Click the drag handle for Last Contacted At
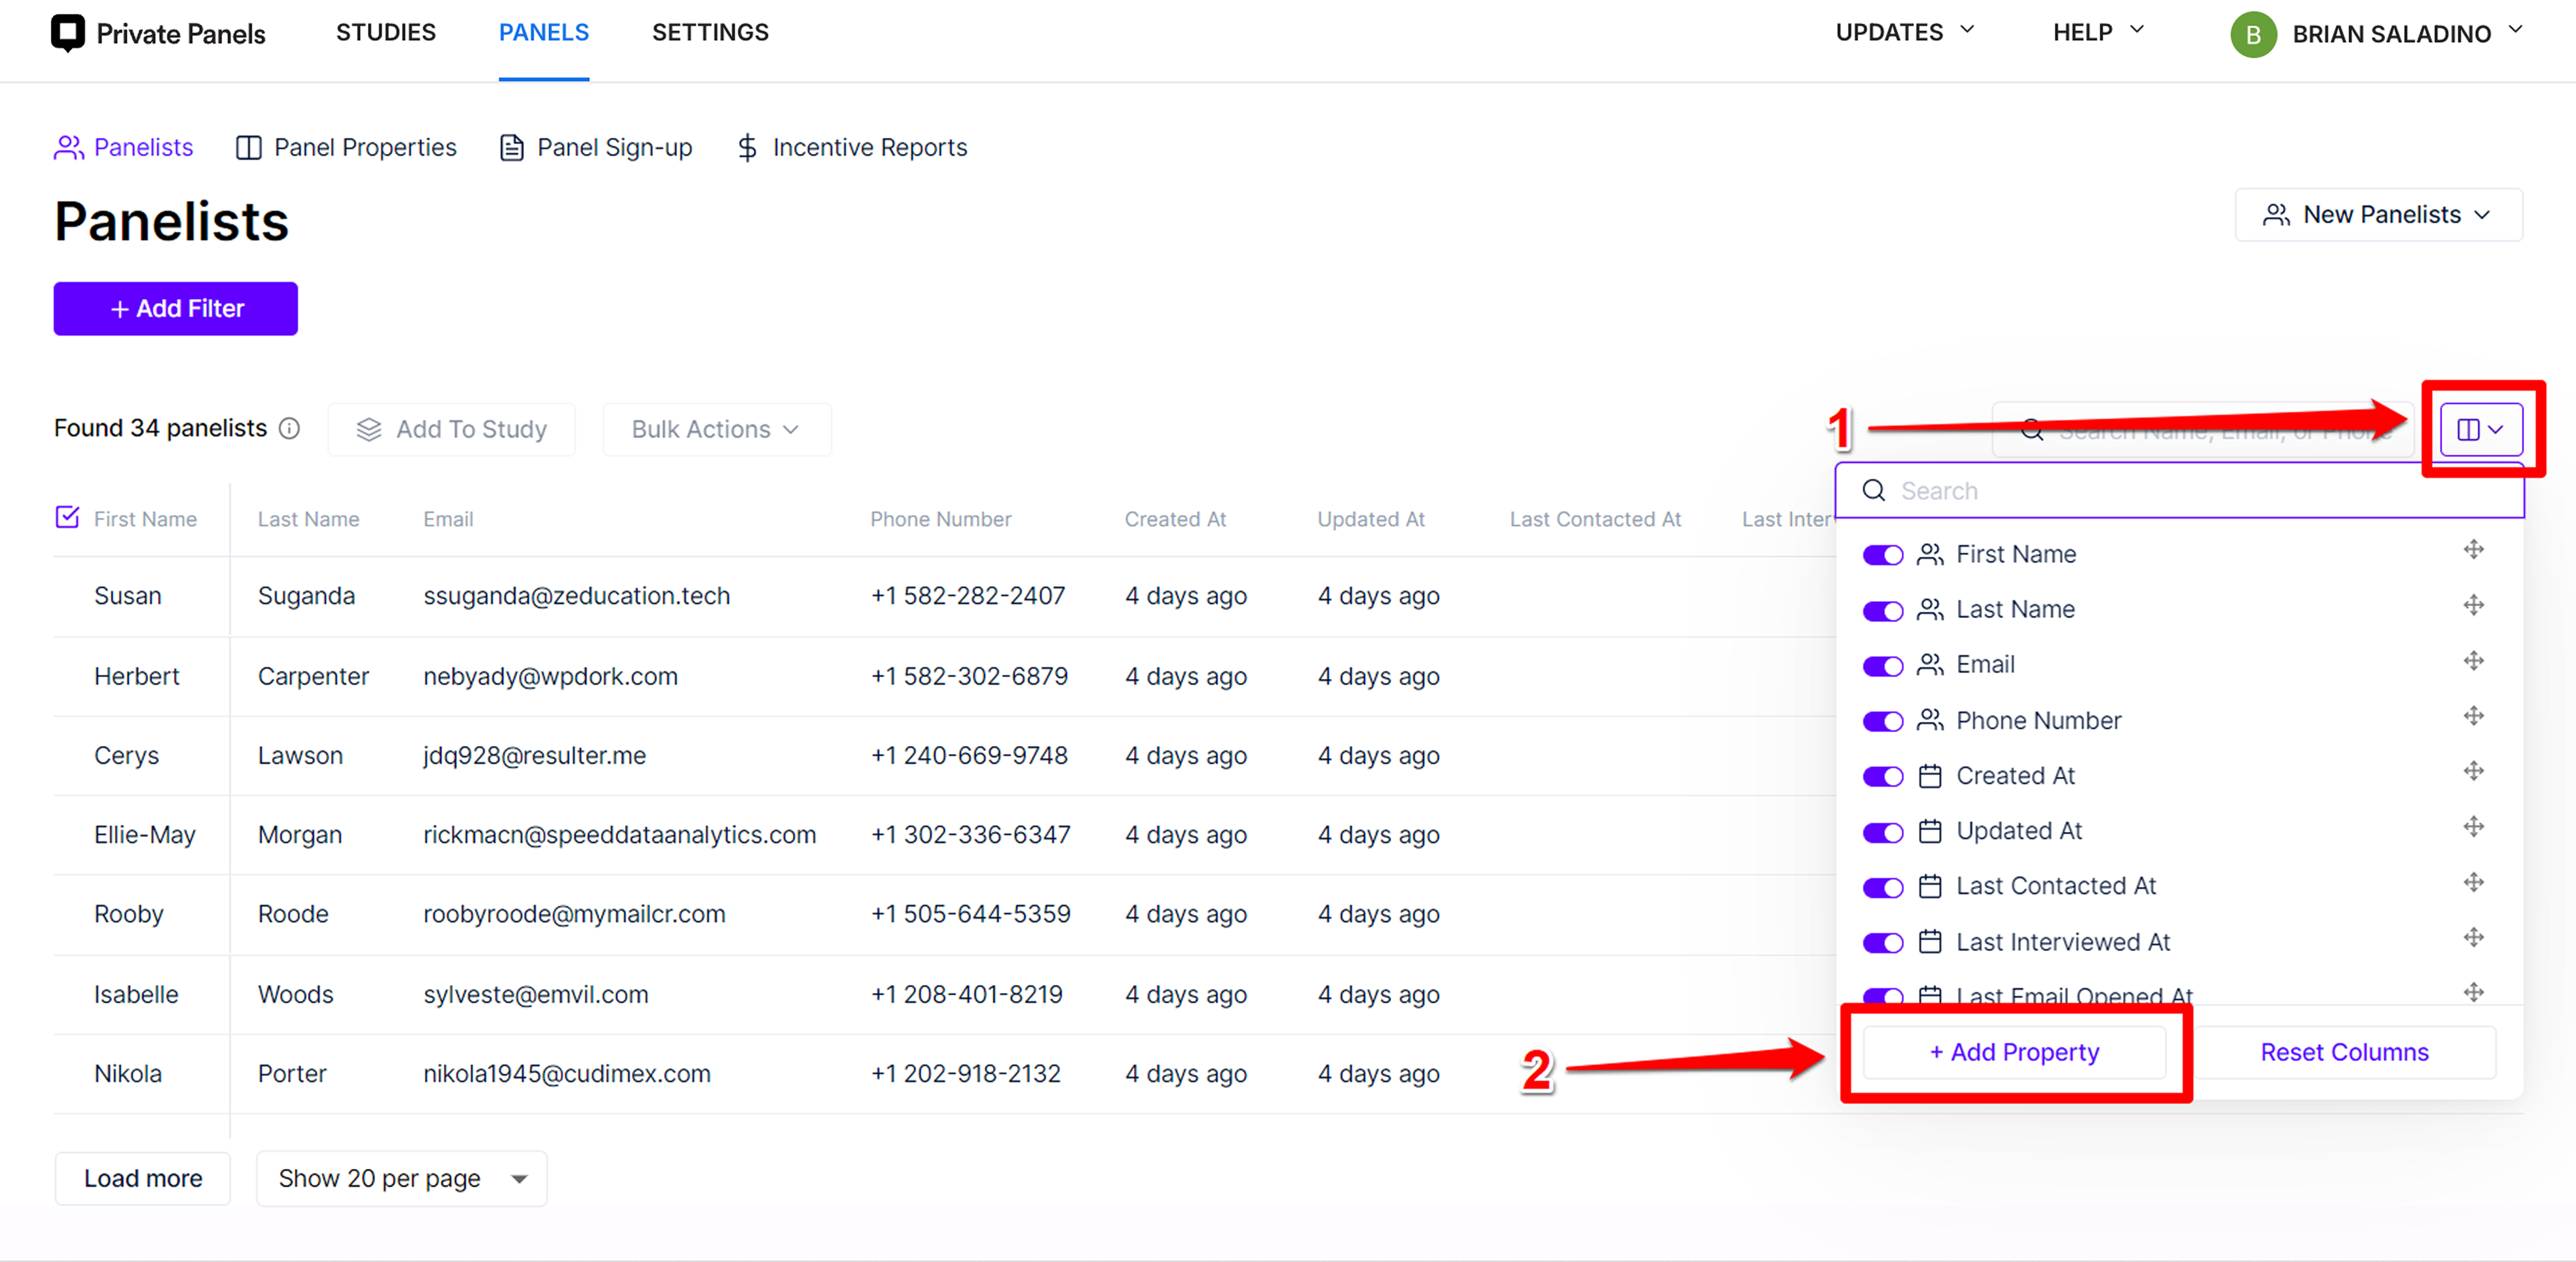 [2473, 882]
